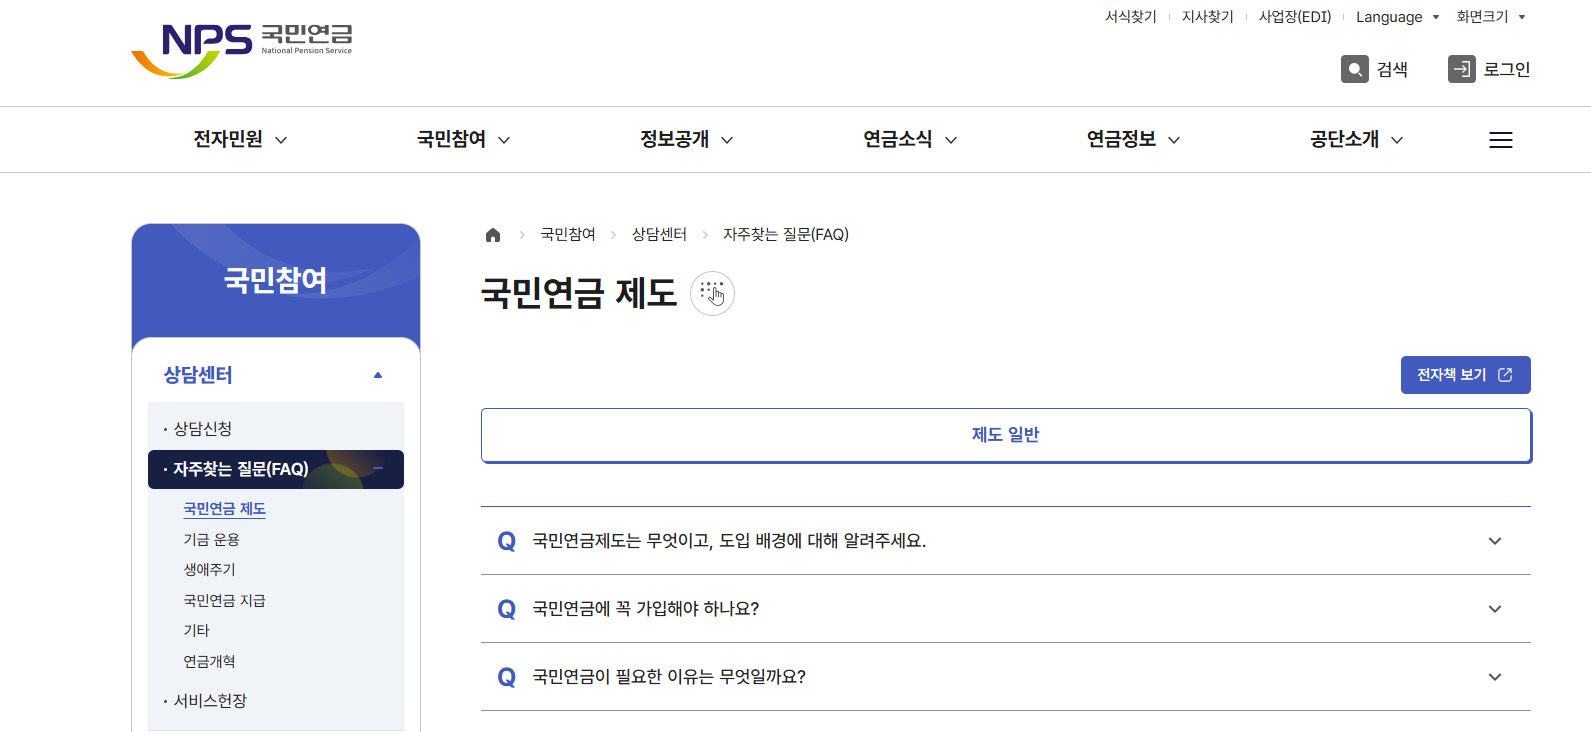Select 국민연금 제도 sidebar item
The height and width of the screenshot is (732, 1591).
(224, 509)
